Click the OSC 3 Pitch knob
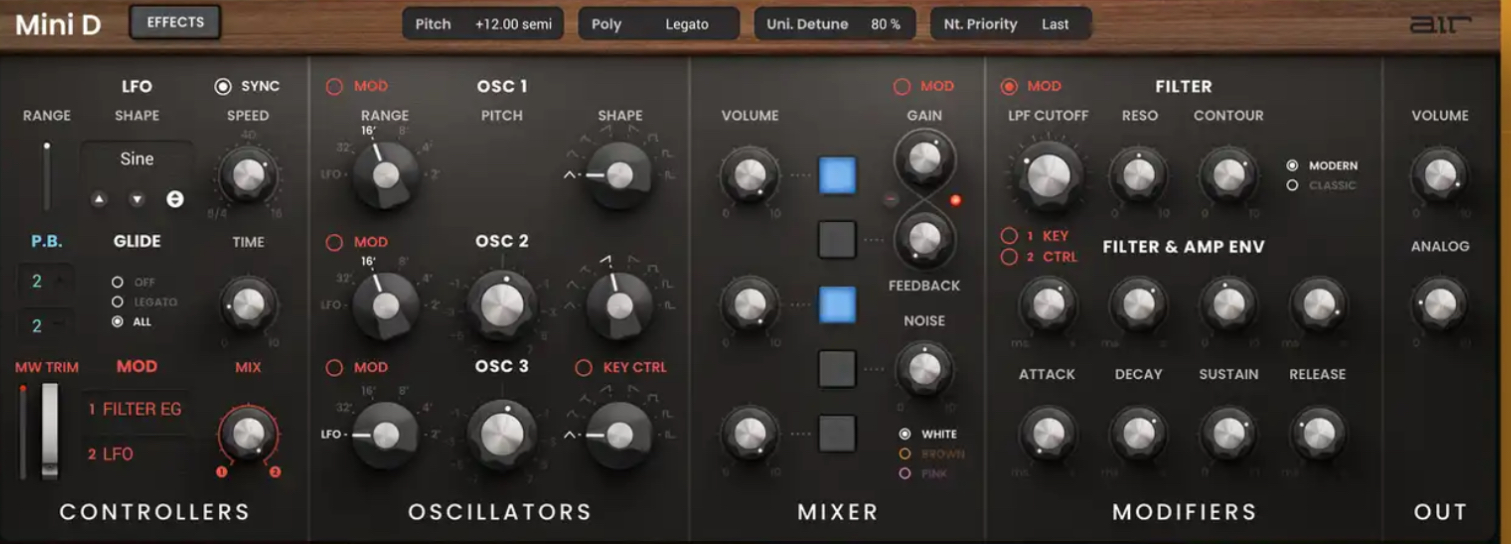1511x544 pixels. (x=502, y=435)
